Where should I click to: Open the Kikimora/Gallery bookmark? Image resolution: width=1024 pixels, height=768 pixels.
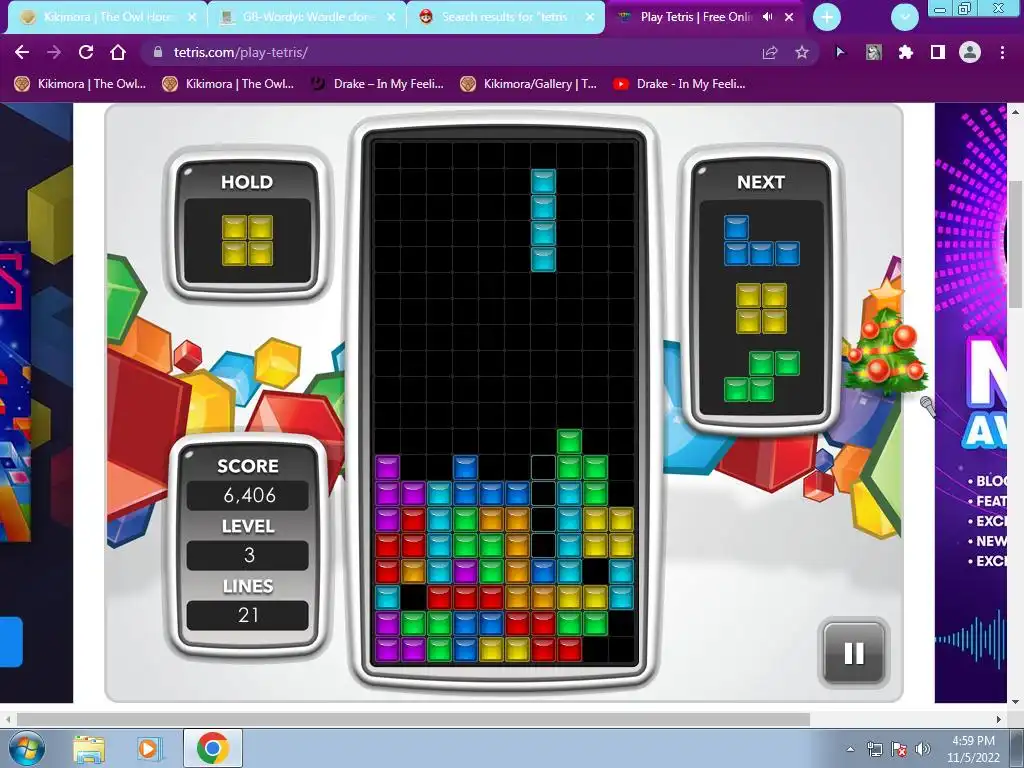[x=528, y=84]
